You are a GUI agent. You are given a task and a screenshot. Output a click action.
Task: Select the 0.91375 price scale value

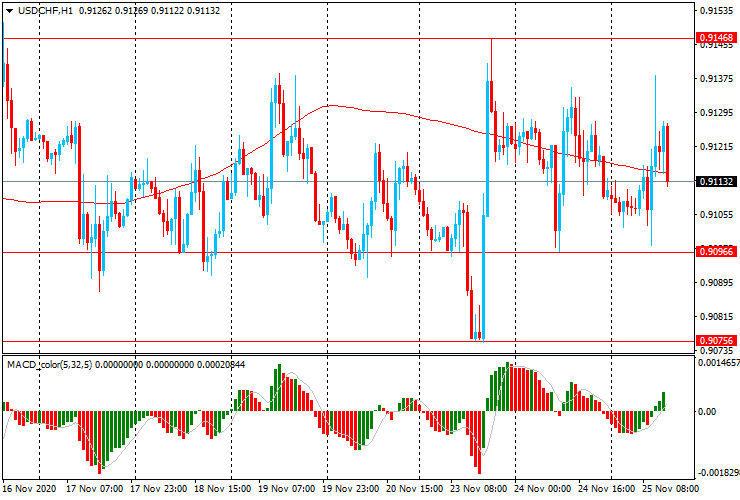pyautogui.click(x=717, y=79)
